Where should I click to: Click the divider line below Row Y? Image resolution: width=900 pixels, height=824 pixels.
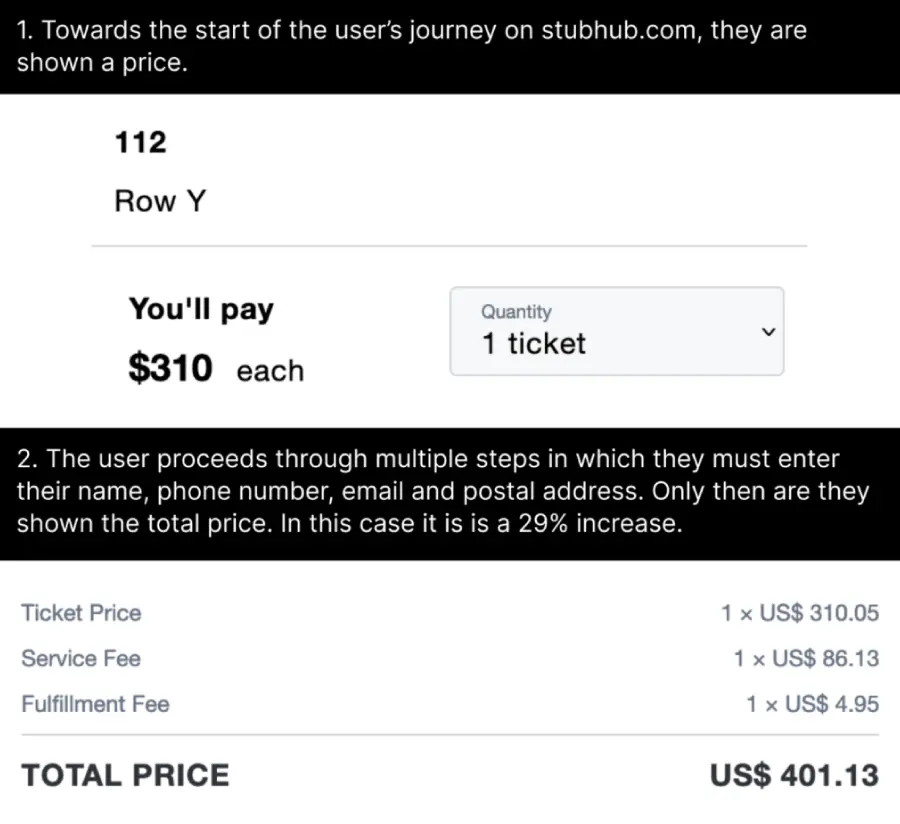pyautogui.click(x=448, y=246)
